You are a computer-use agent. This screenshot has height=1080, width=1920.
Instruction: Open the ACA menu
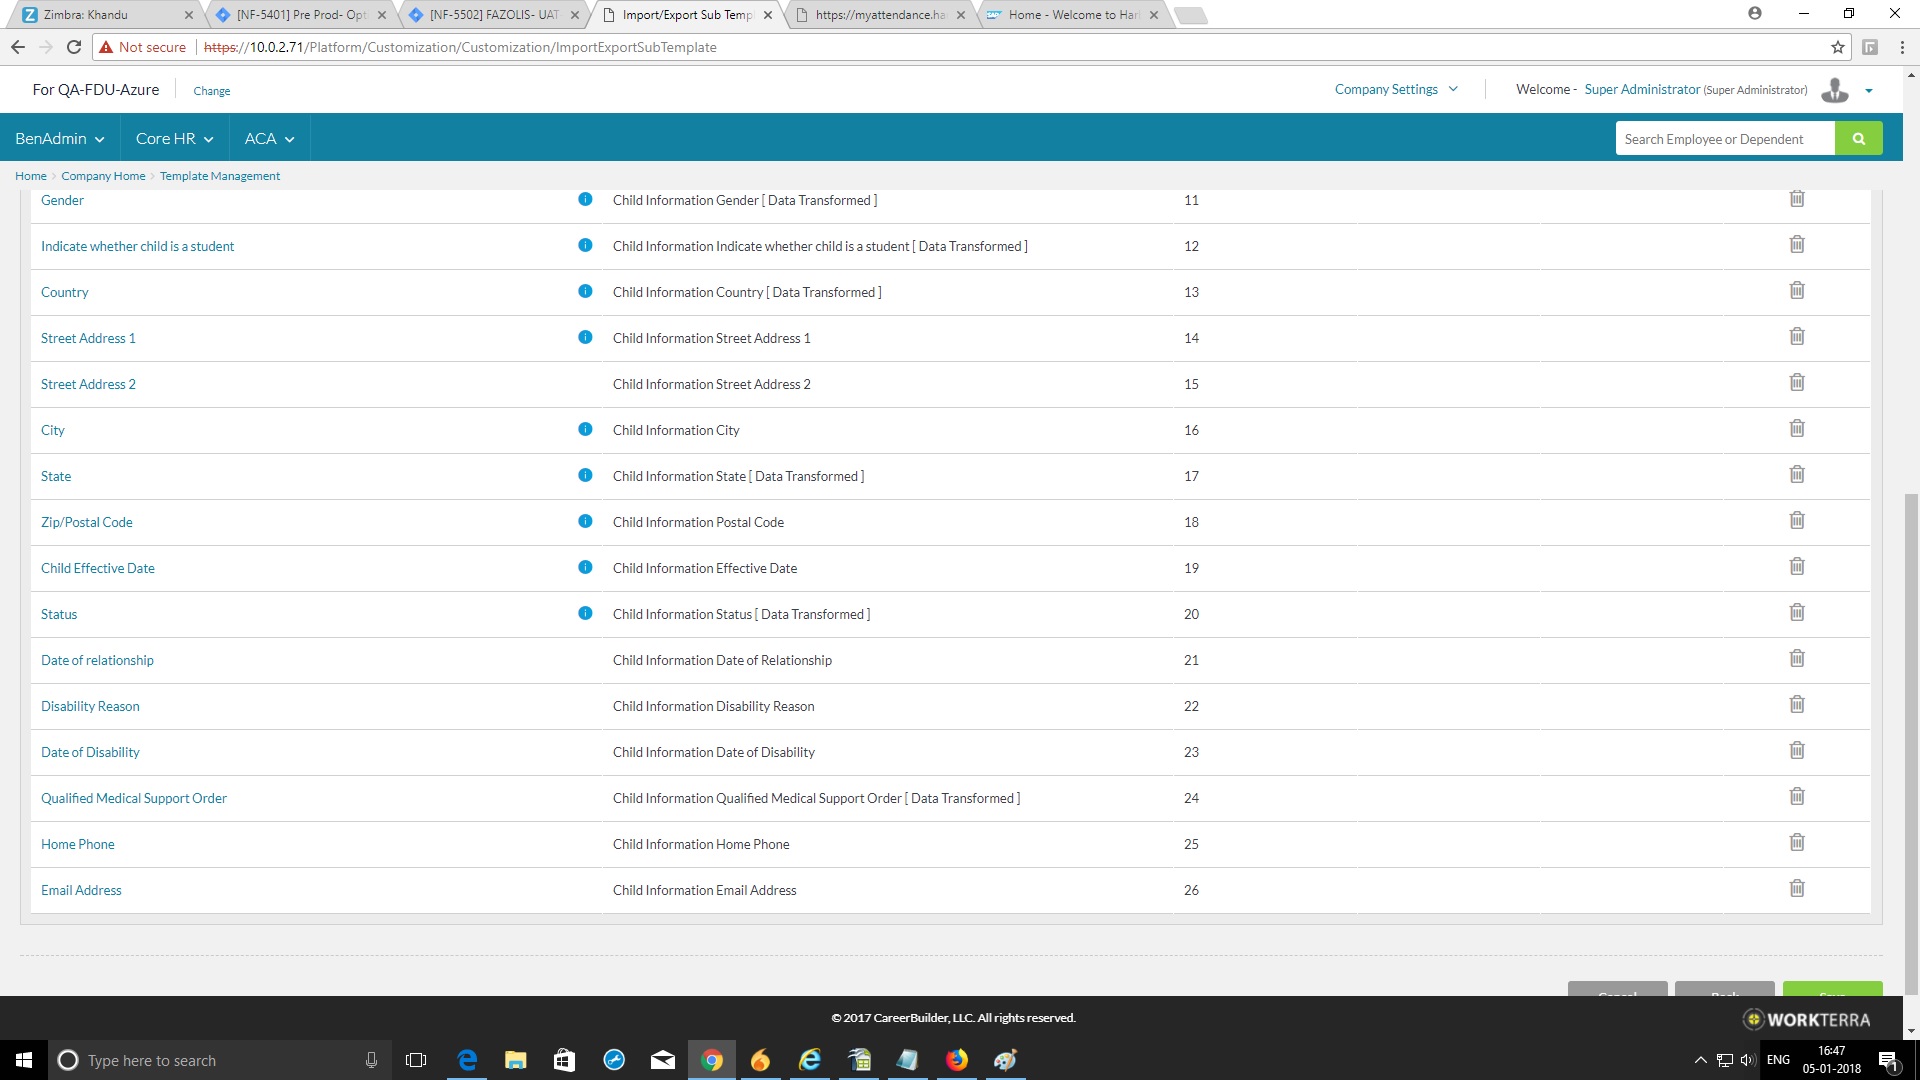269,139
